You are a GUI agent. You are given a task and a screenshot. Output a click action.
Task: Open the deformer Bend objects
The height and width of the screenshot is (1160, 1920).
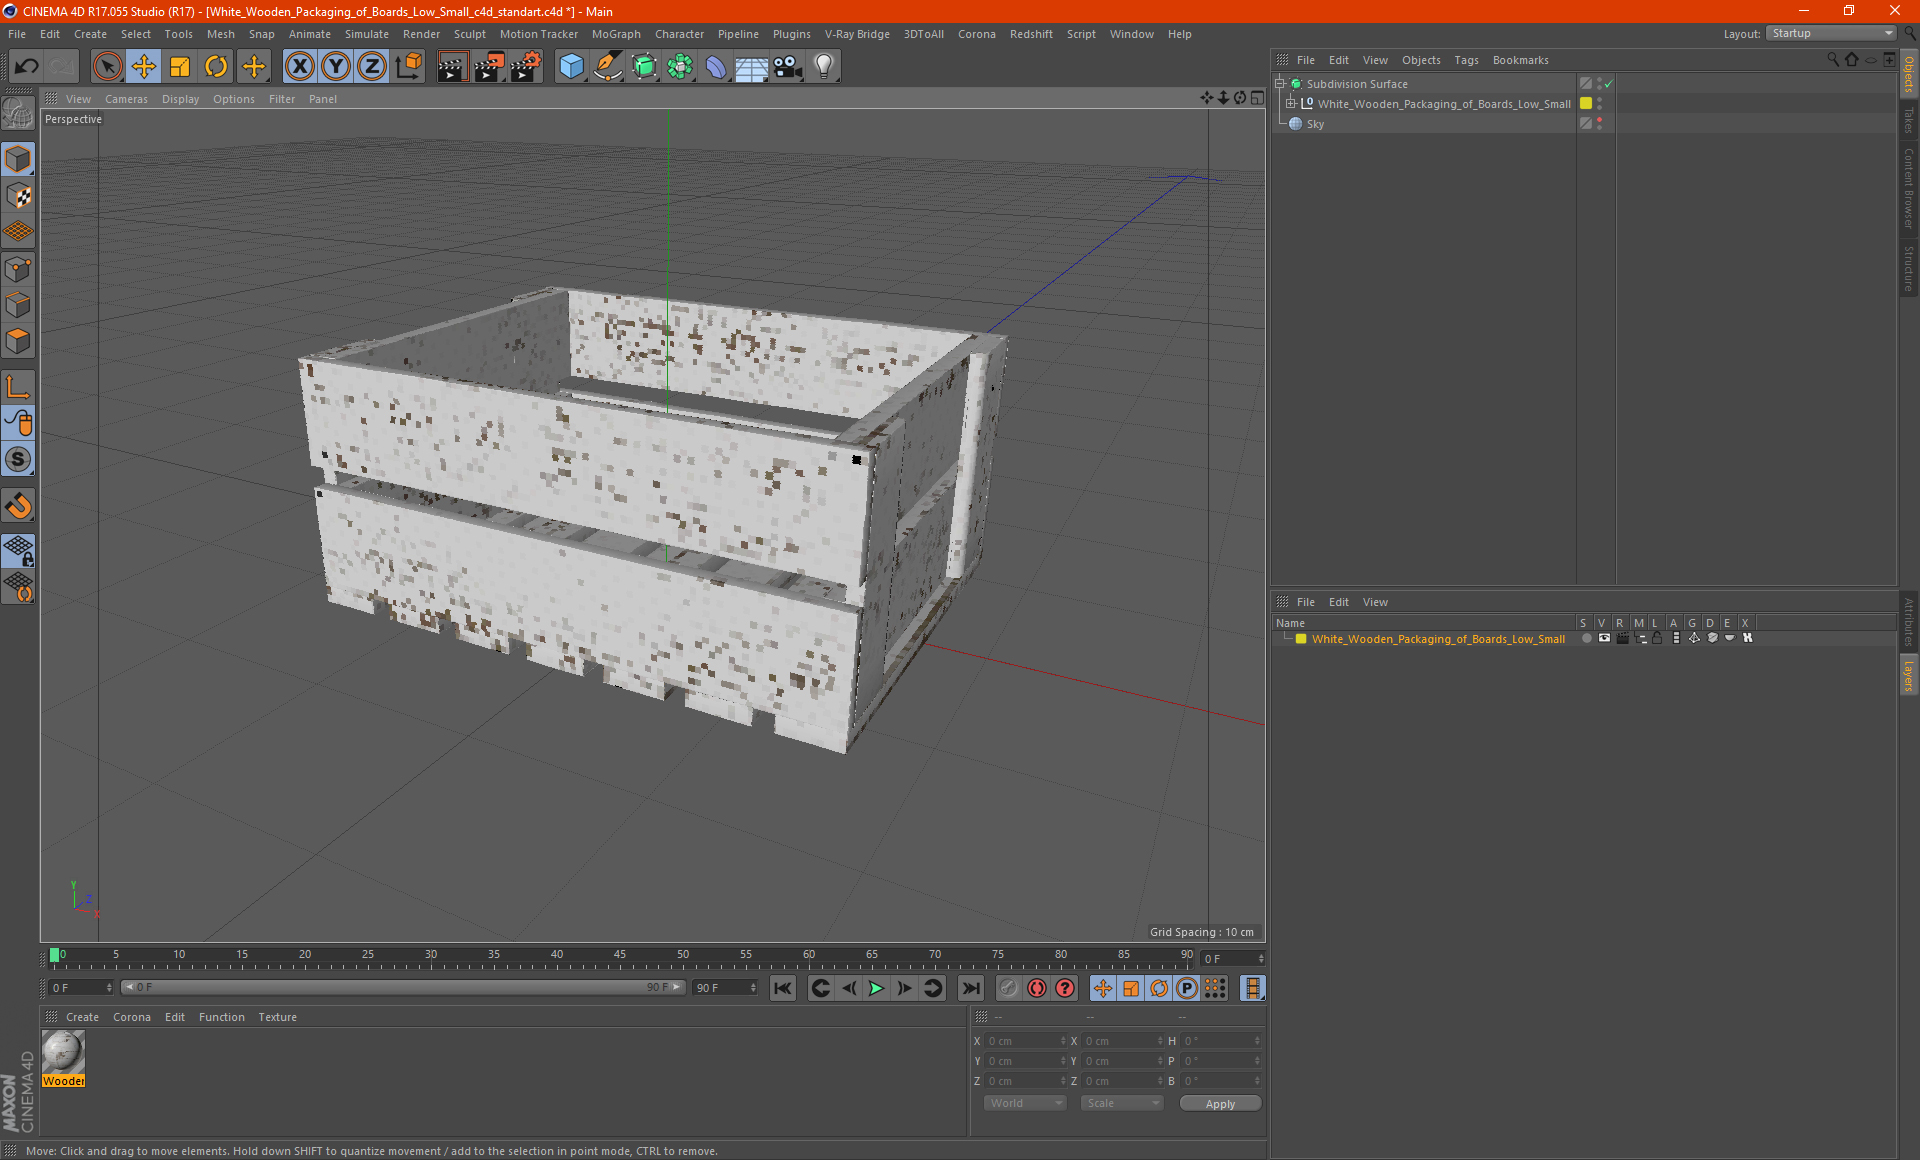pos(716,67)
